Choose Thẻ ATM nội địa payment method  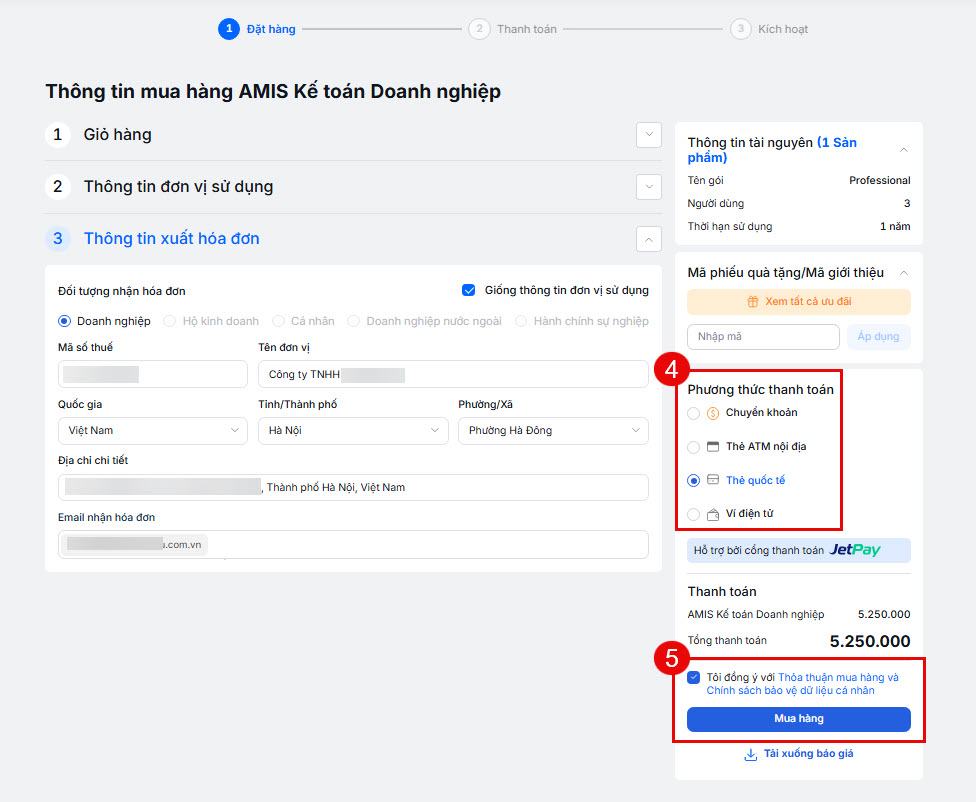pyautogui.click(x=693, y=447)
